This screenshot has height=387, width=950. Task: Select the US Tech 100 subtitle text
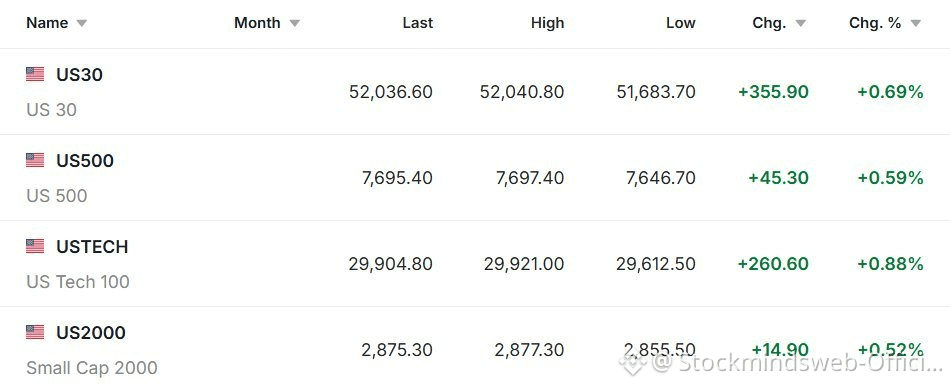click(x=78, y=282)
